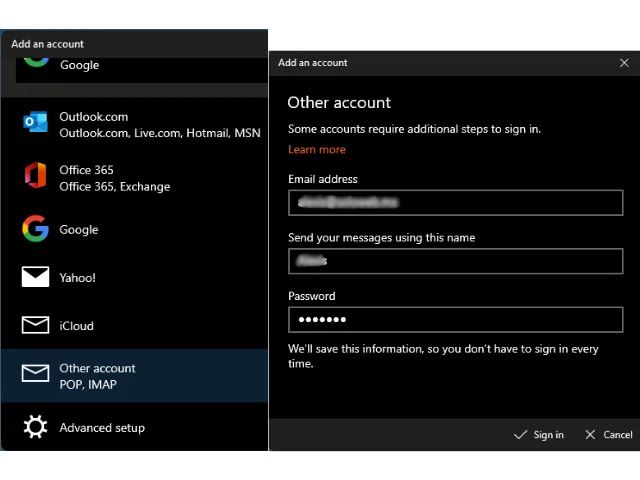Click the Cancel button text

[x=618, y=435]
